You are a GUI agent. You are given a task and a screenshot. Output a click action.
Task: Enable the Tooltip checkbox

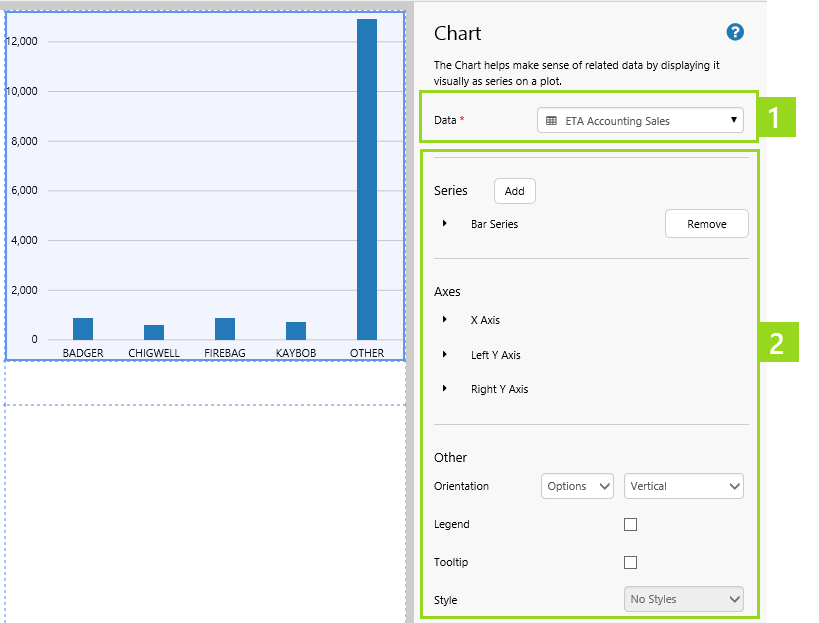(630, 562)
